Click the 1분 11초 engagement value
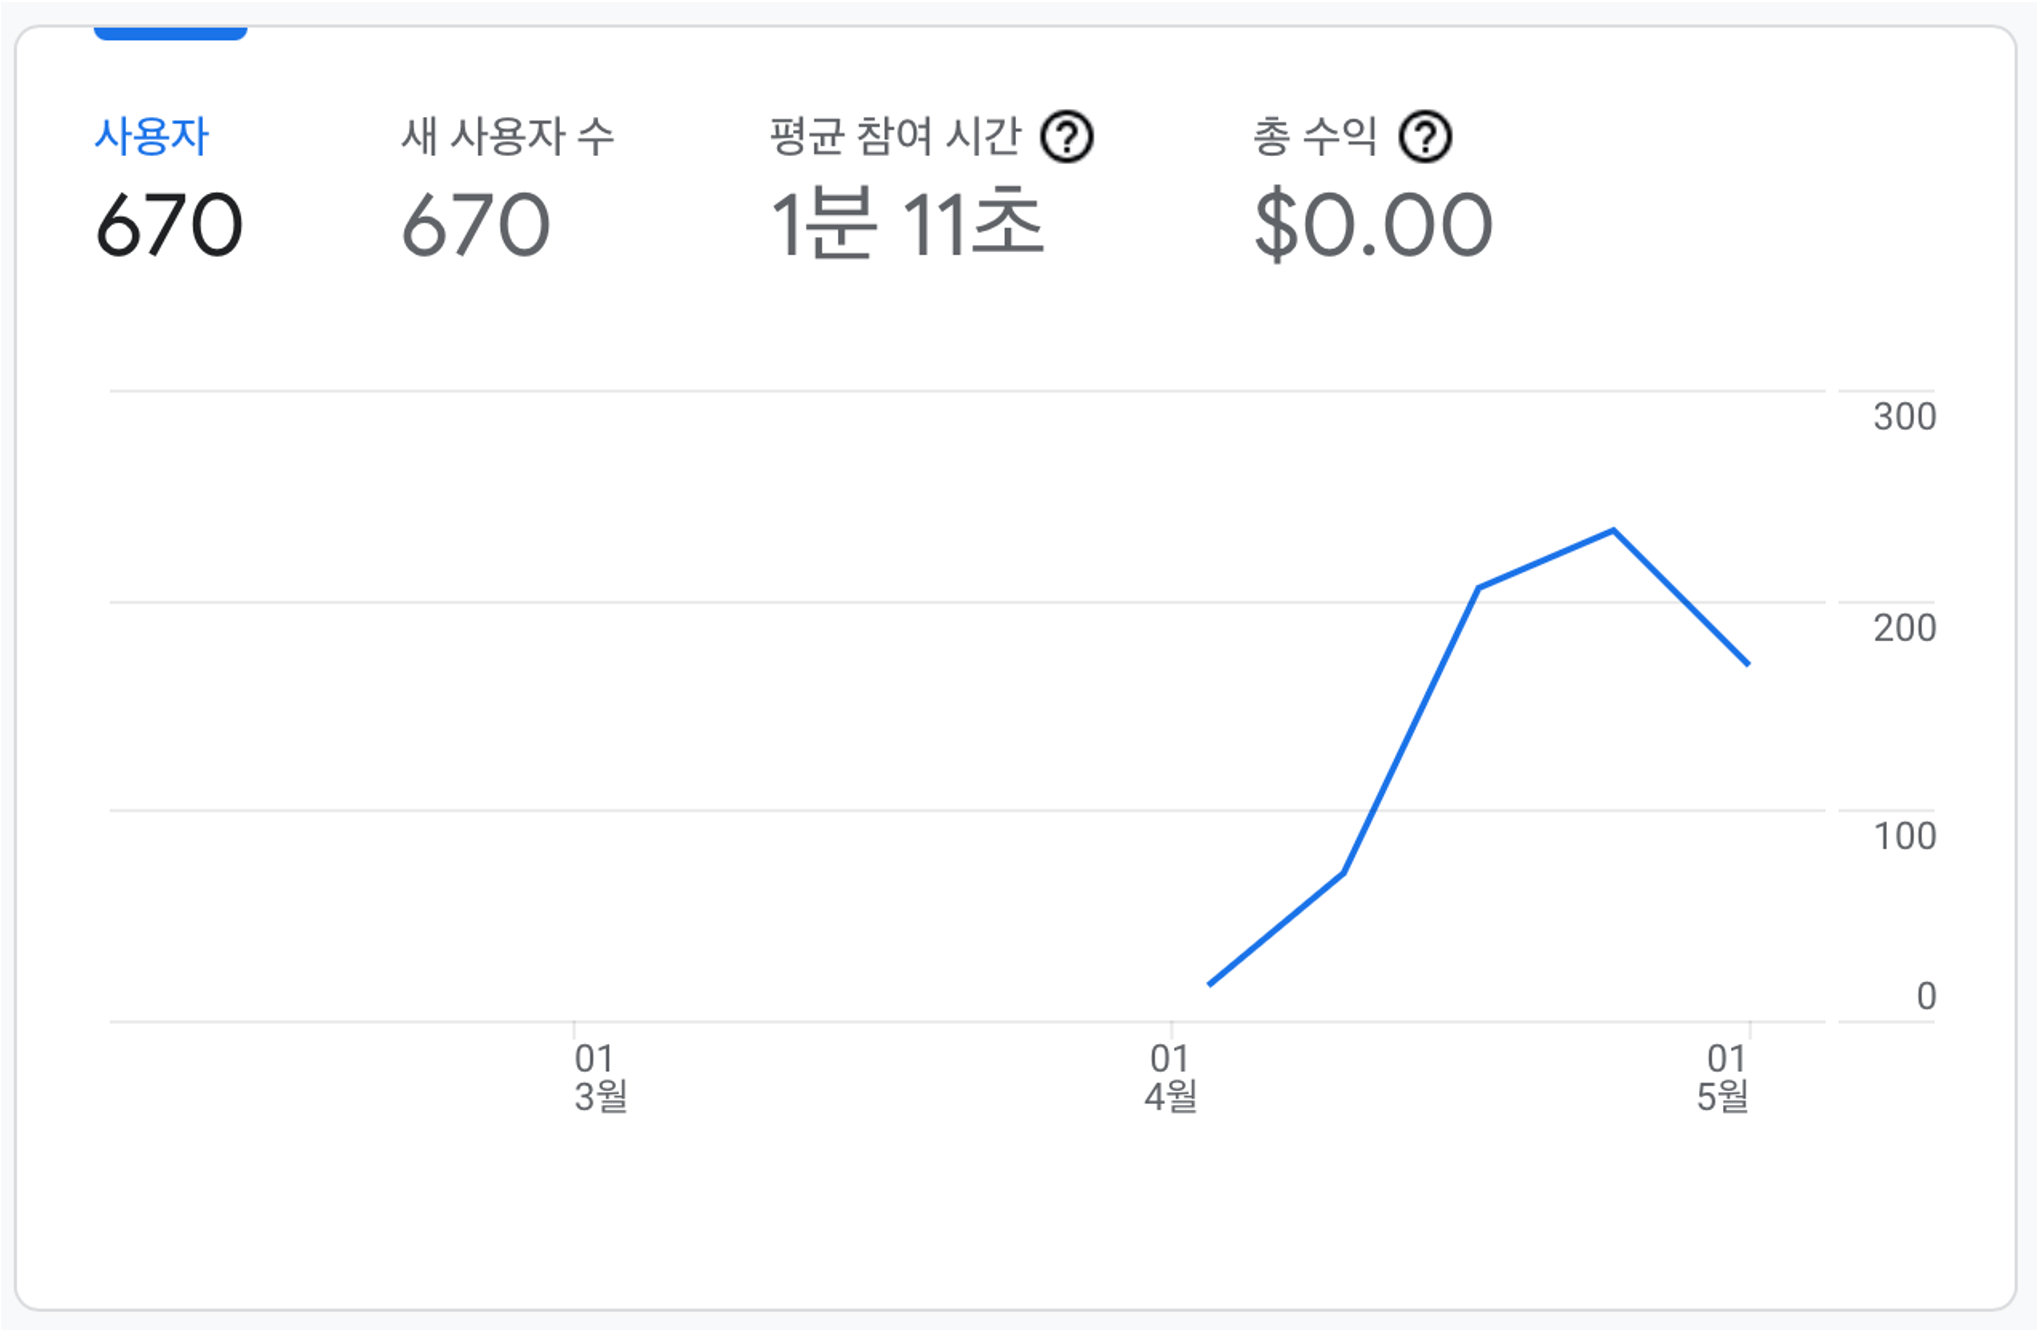This screenshot has height=1330, width=2042. (907, 224)
